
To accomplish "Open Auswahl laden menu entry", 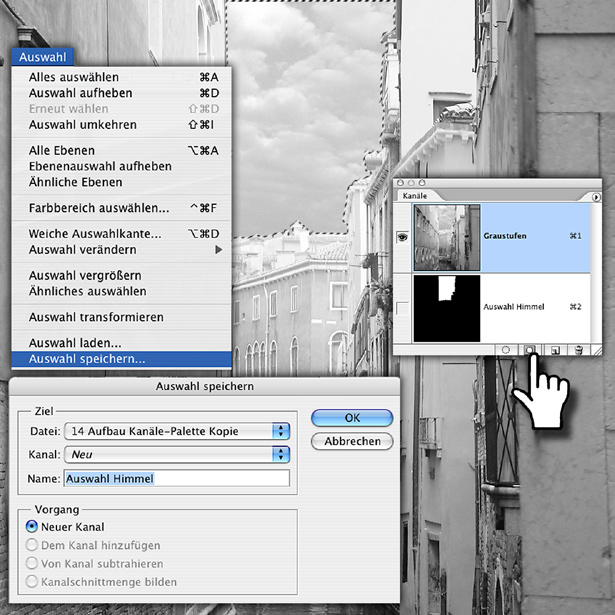I will pyautogui.click(x=122, y=343).
